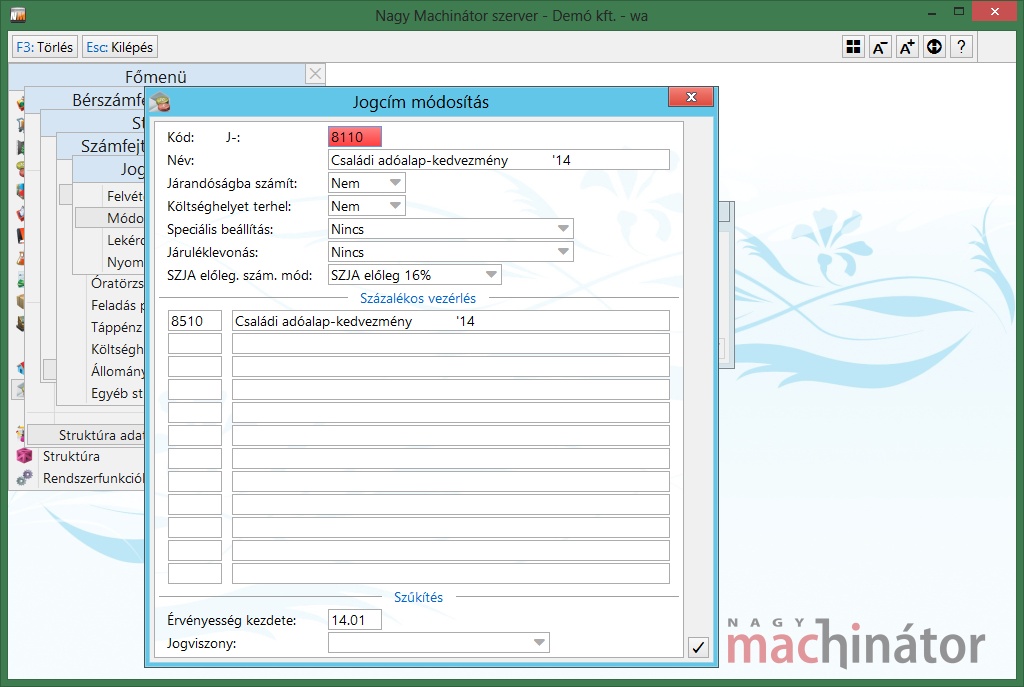Select Módo… menu item
This screenshot has width=1024, height=687.
point(110,217)
